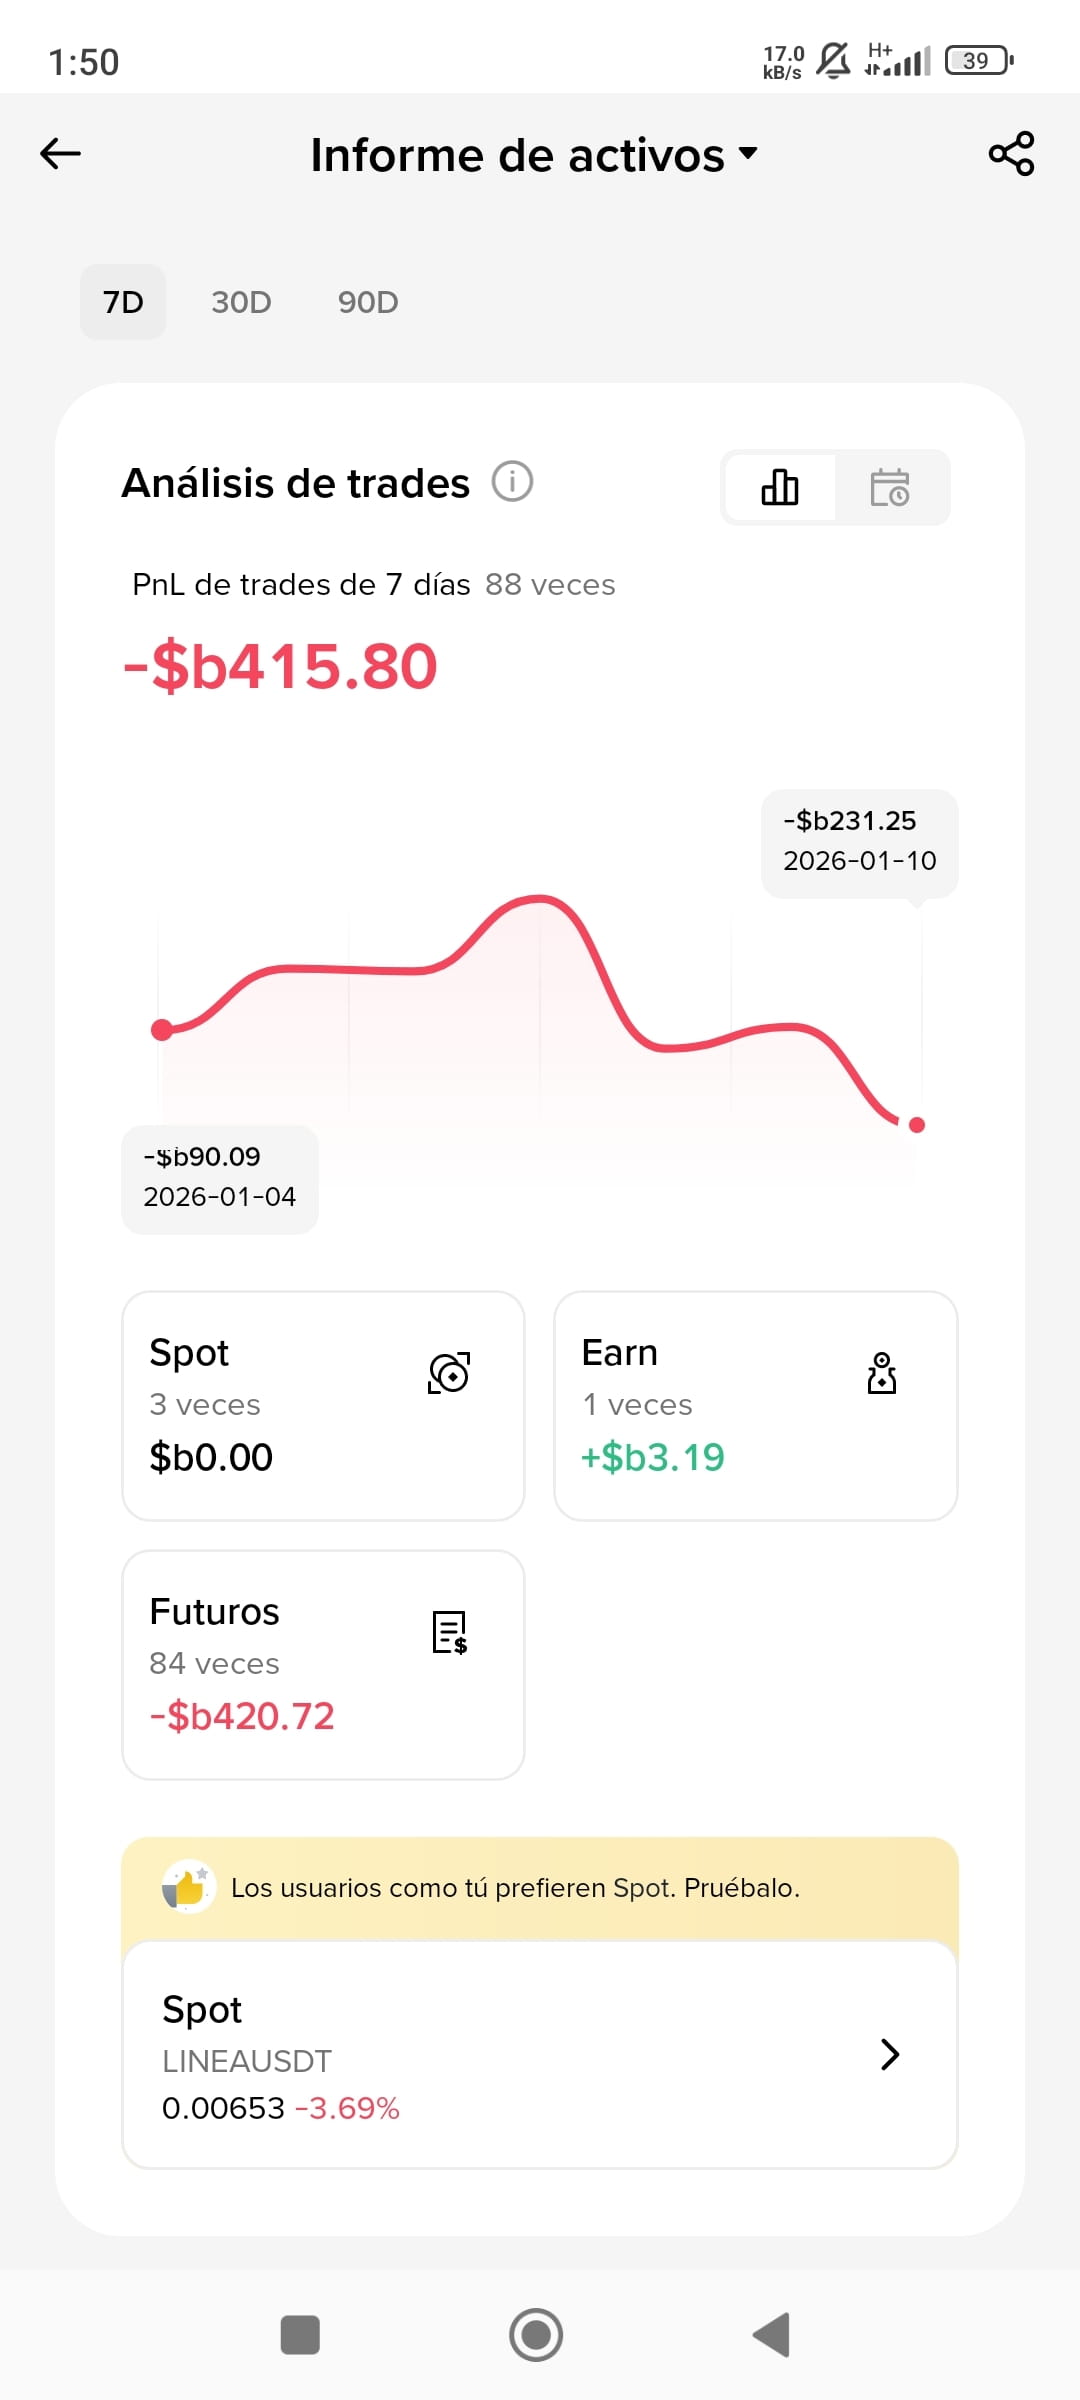The height and width of the screenshot is (2400, 1080).
Task: Tap the 2026-01-10 chart end point
Action: (917, 1125)
